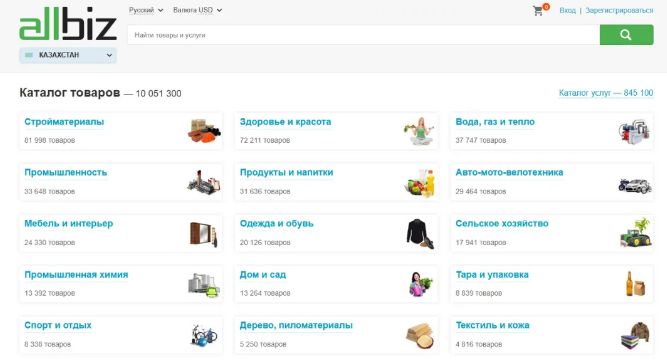
Task: Click the bottle and bag image for Тара и упаковка
Action: point(636,283)
